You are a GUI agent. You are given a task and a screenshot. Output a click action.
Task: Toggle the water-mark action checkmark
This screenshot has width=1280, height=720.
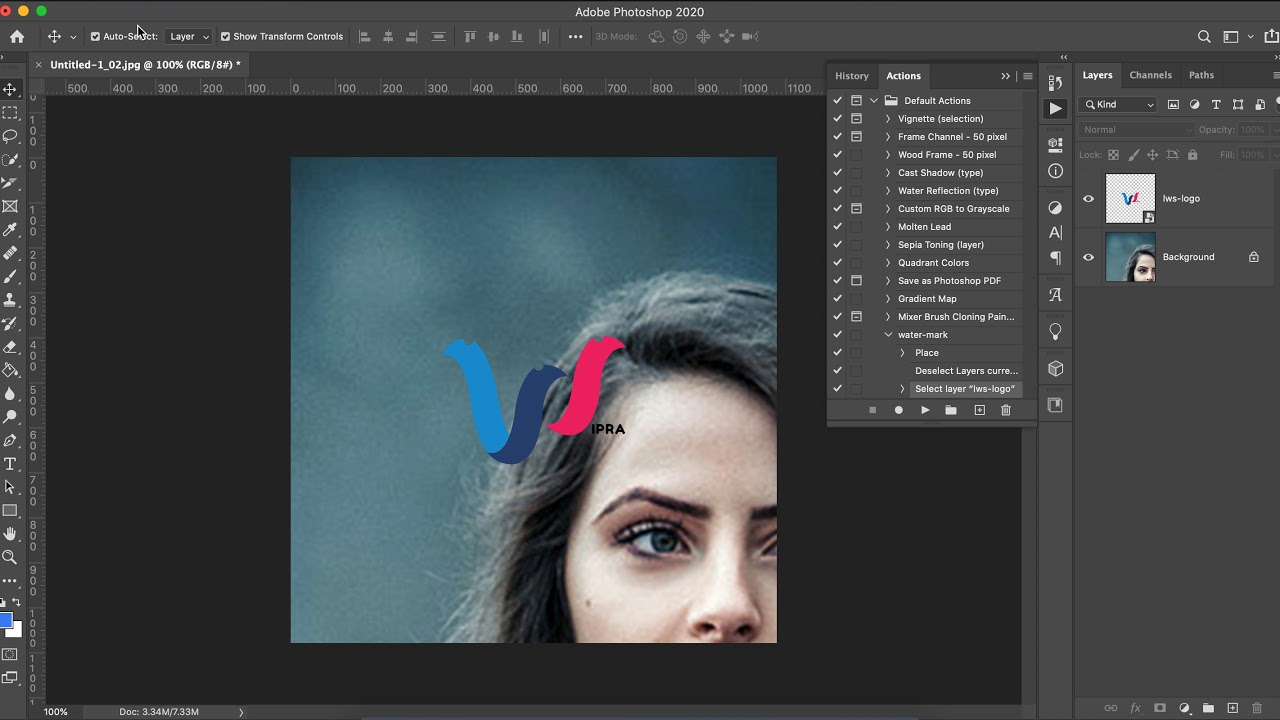(x=838, y=335)
